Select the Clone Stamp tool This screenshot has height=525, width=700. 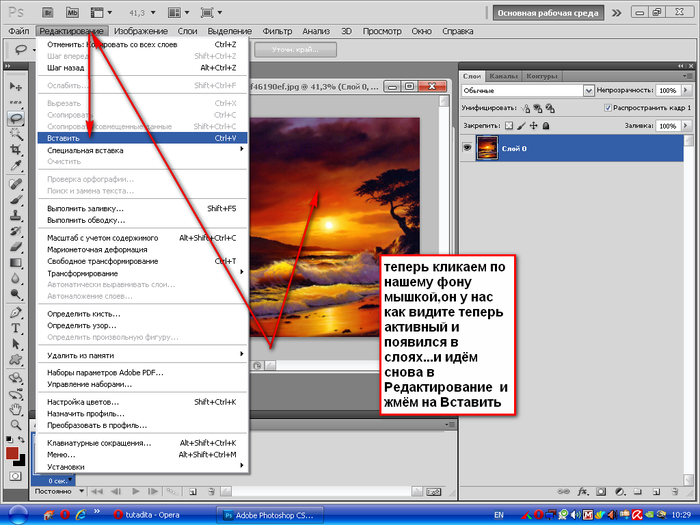click(x=16, y=215)
